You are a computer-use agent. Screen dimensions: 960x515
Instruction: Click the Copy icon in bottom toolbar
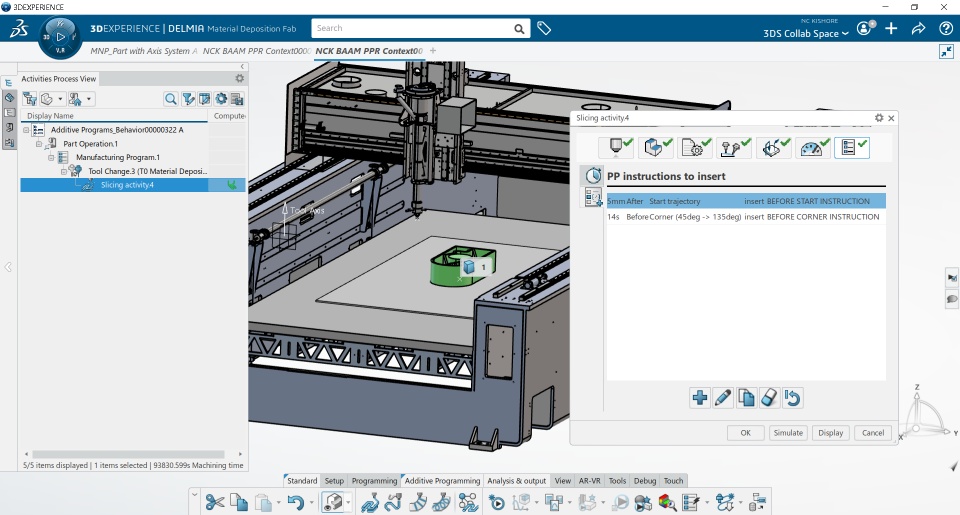pos(239,503)
